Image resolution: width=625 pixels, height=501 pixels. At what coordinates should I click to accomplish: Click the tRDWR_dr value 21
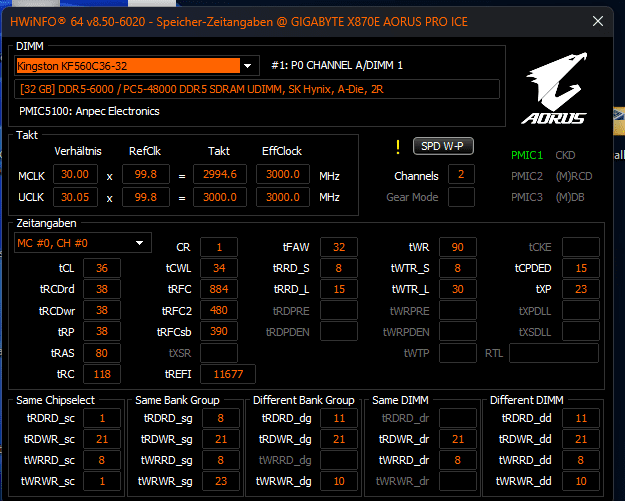(458, 439)
